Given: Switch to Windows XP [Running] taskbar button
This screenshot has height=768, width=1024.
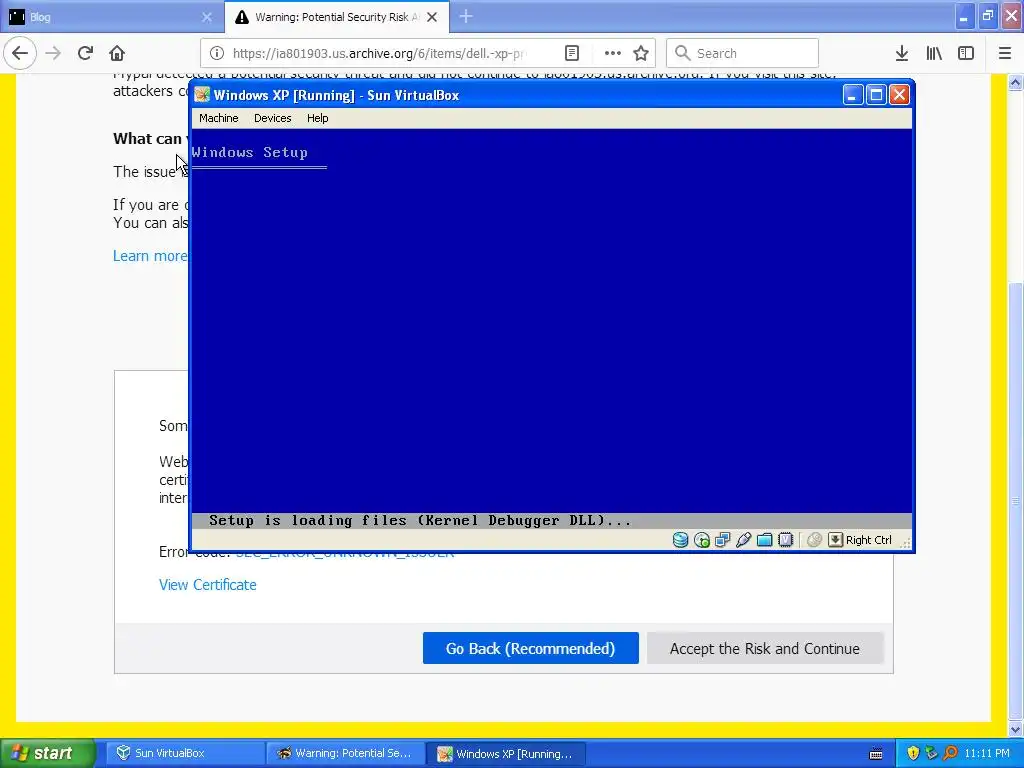Looking at the screenshot, I should pos(507,753).
